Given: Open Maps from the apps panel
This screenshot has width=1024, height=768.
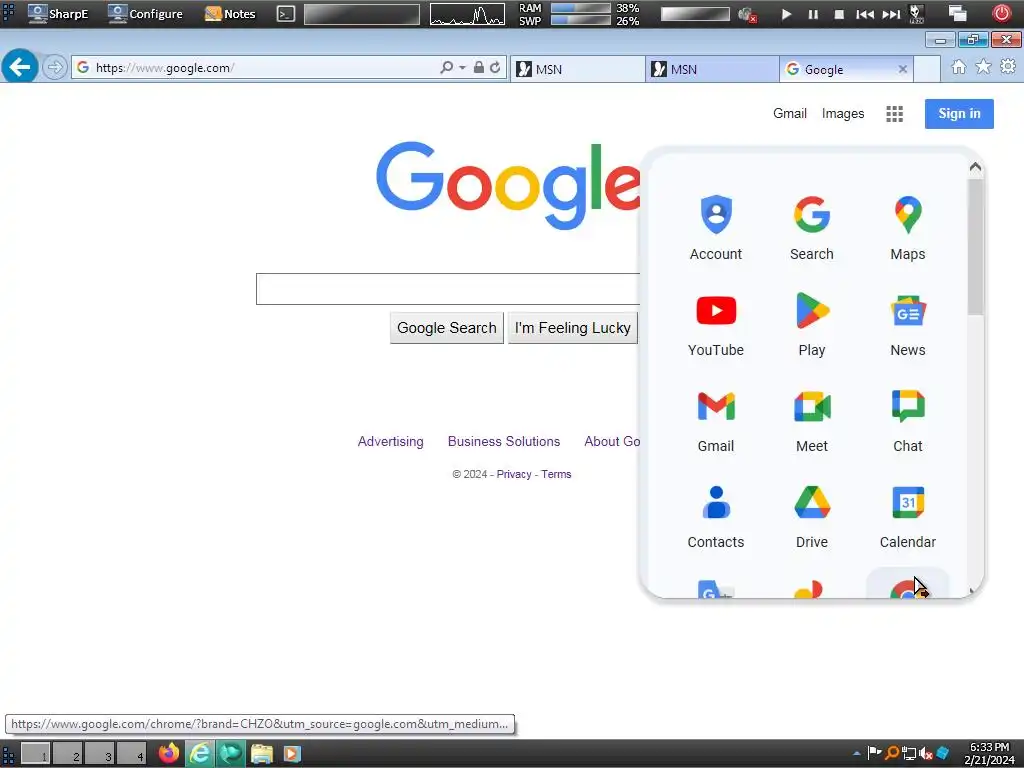Looking at the screenshot, I should tap(908, 227).
